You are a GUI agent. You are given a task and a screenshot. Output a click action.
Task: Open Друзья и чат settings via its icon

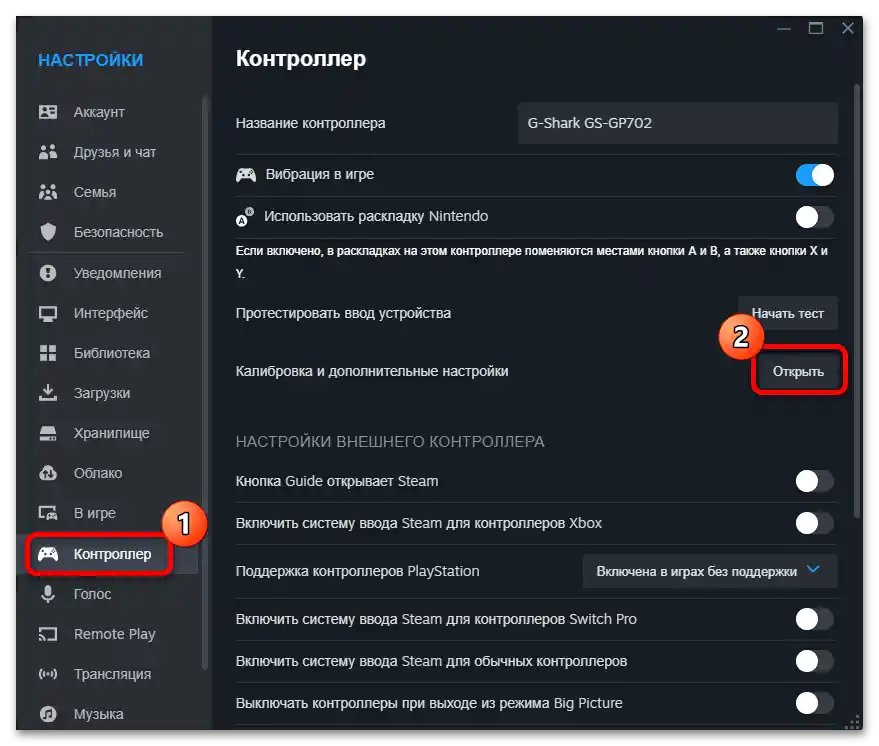pyautogui.click(x=47, y=152)
